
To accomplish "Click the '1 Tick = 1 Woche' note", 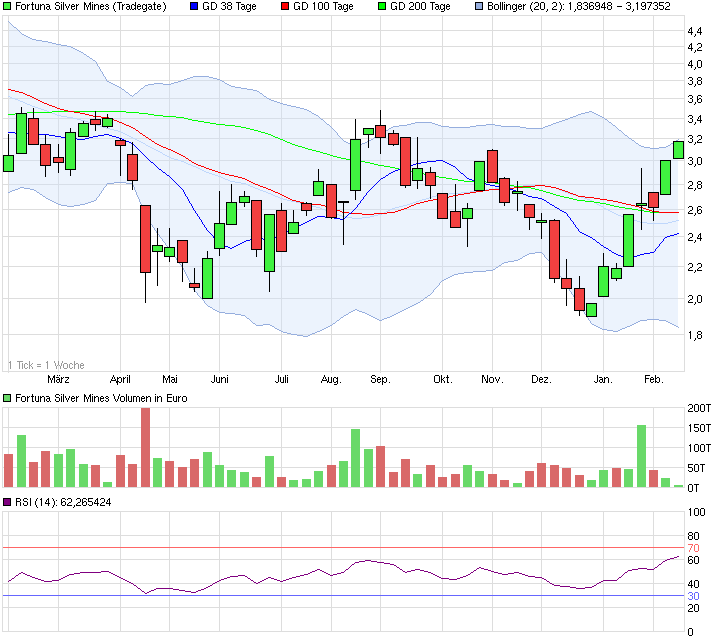I will click(x=45, y=364).
